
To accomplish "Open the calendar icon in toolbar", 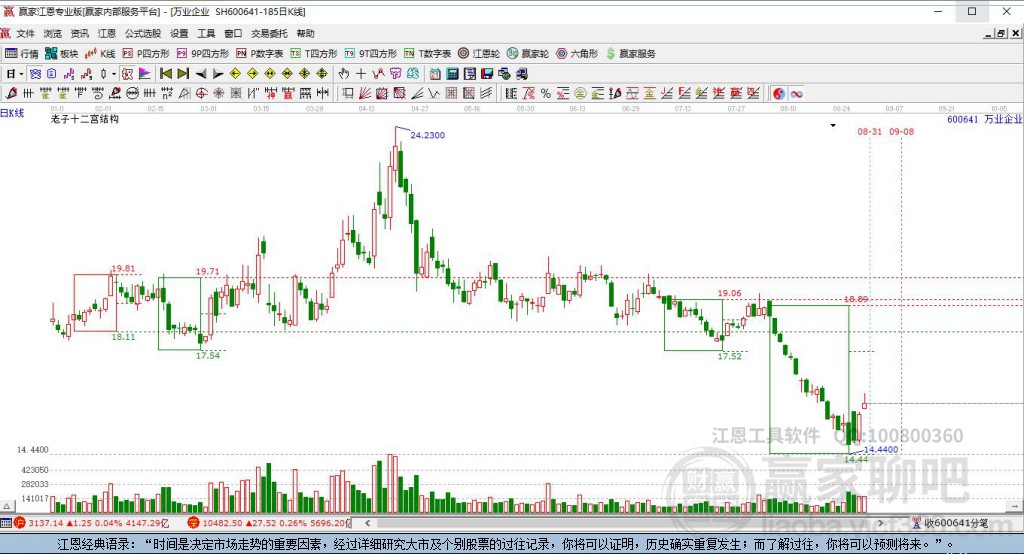I will click(x=435, y=74).
